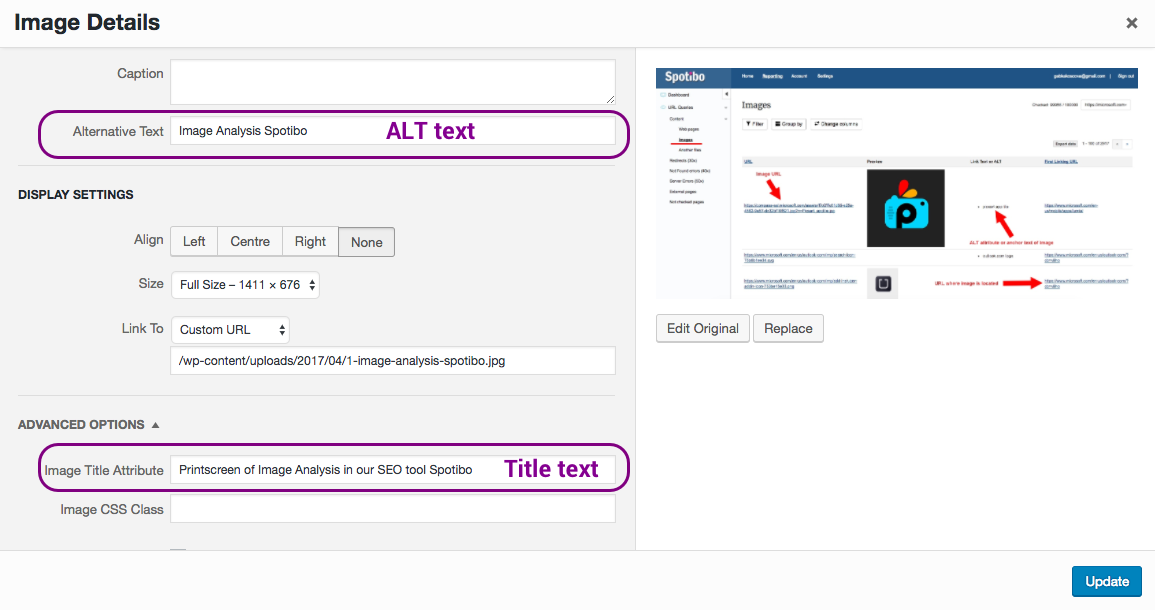Open the Link To dropdown showing Custom URL

pyautogui.click(x=231, y=330)
